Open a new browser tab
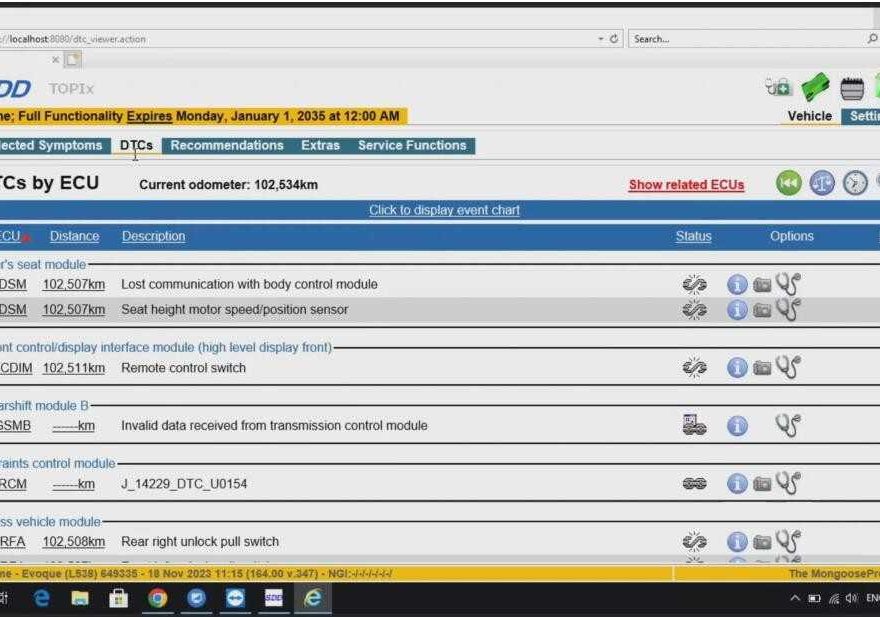 pos(72,60)
